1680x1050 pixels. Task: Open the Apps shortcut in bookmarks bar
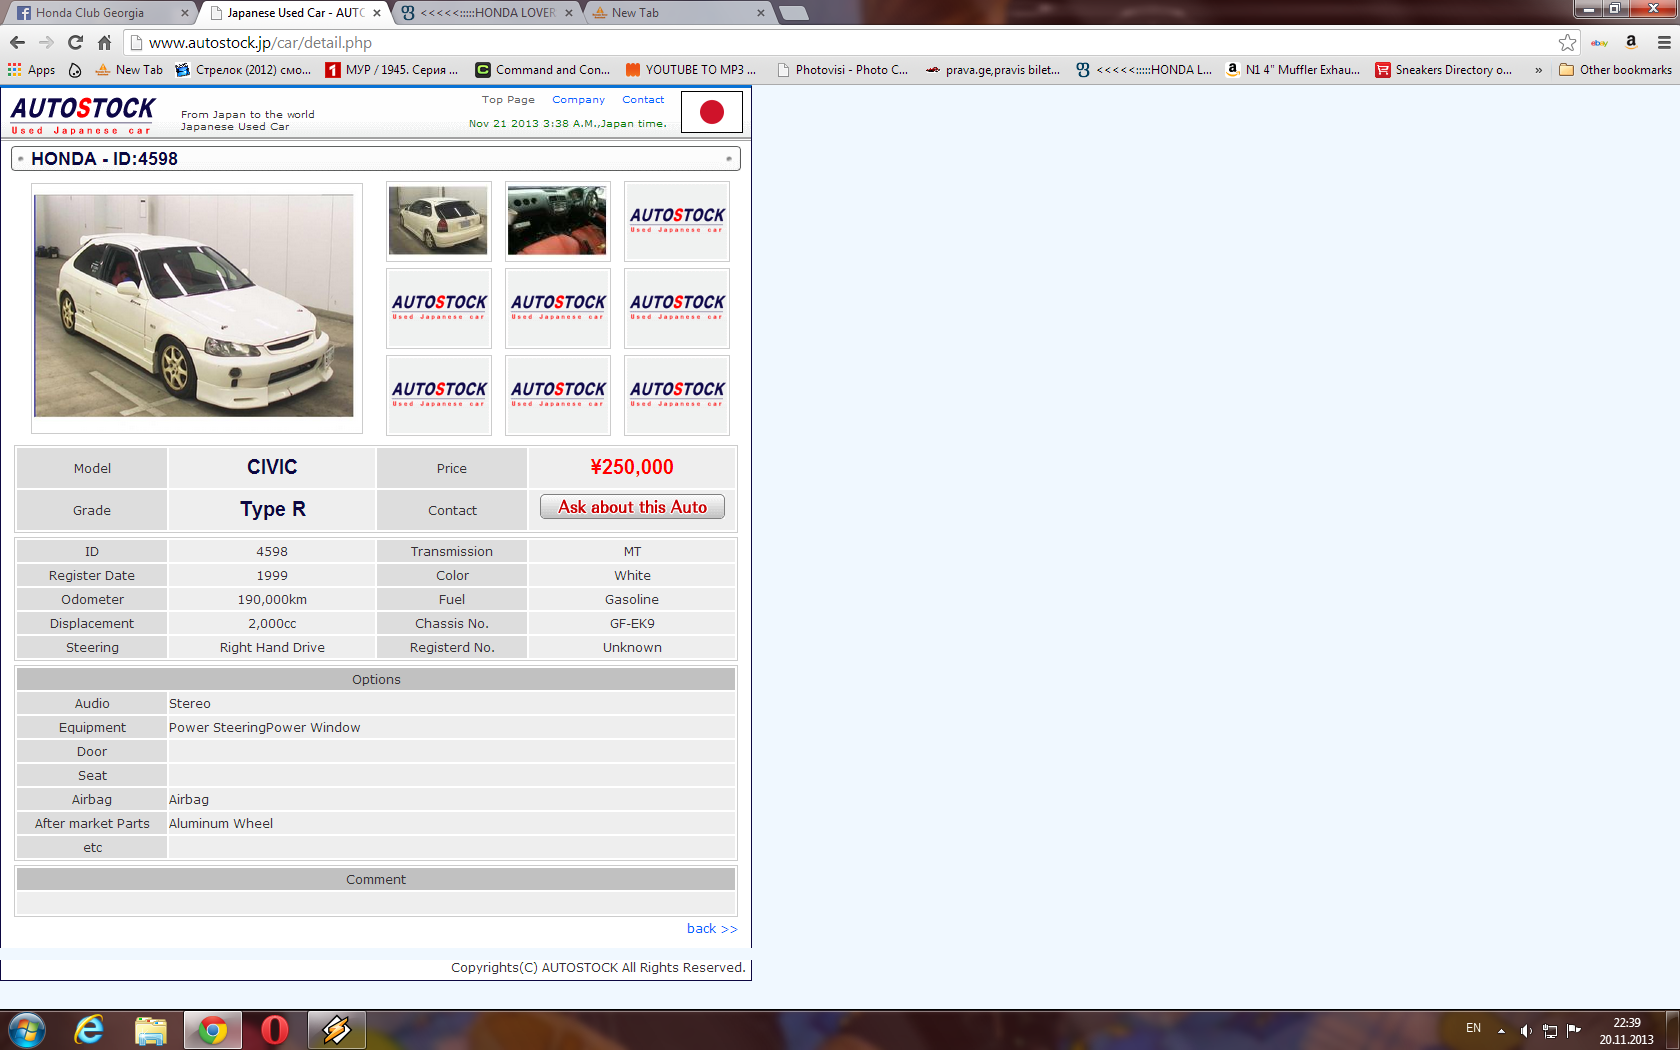tap(31, 70)
